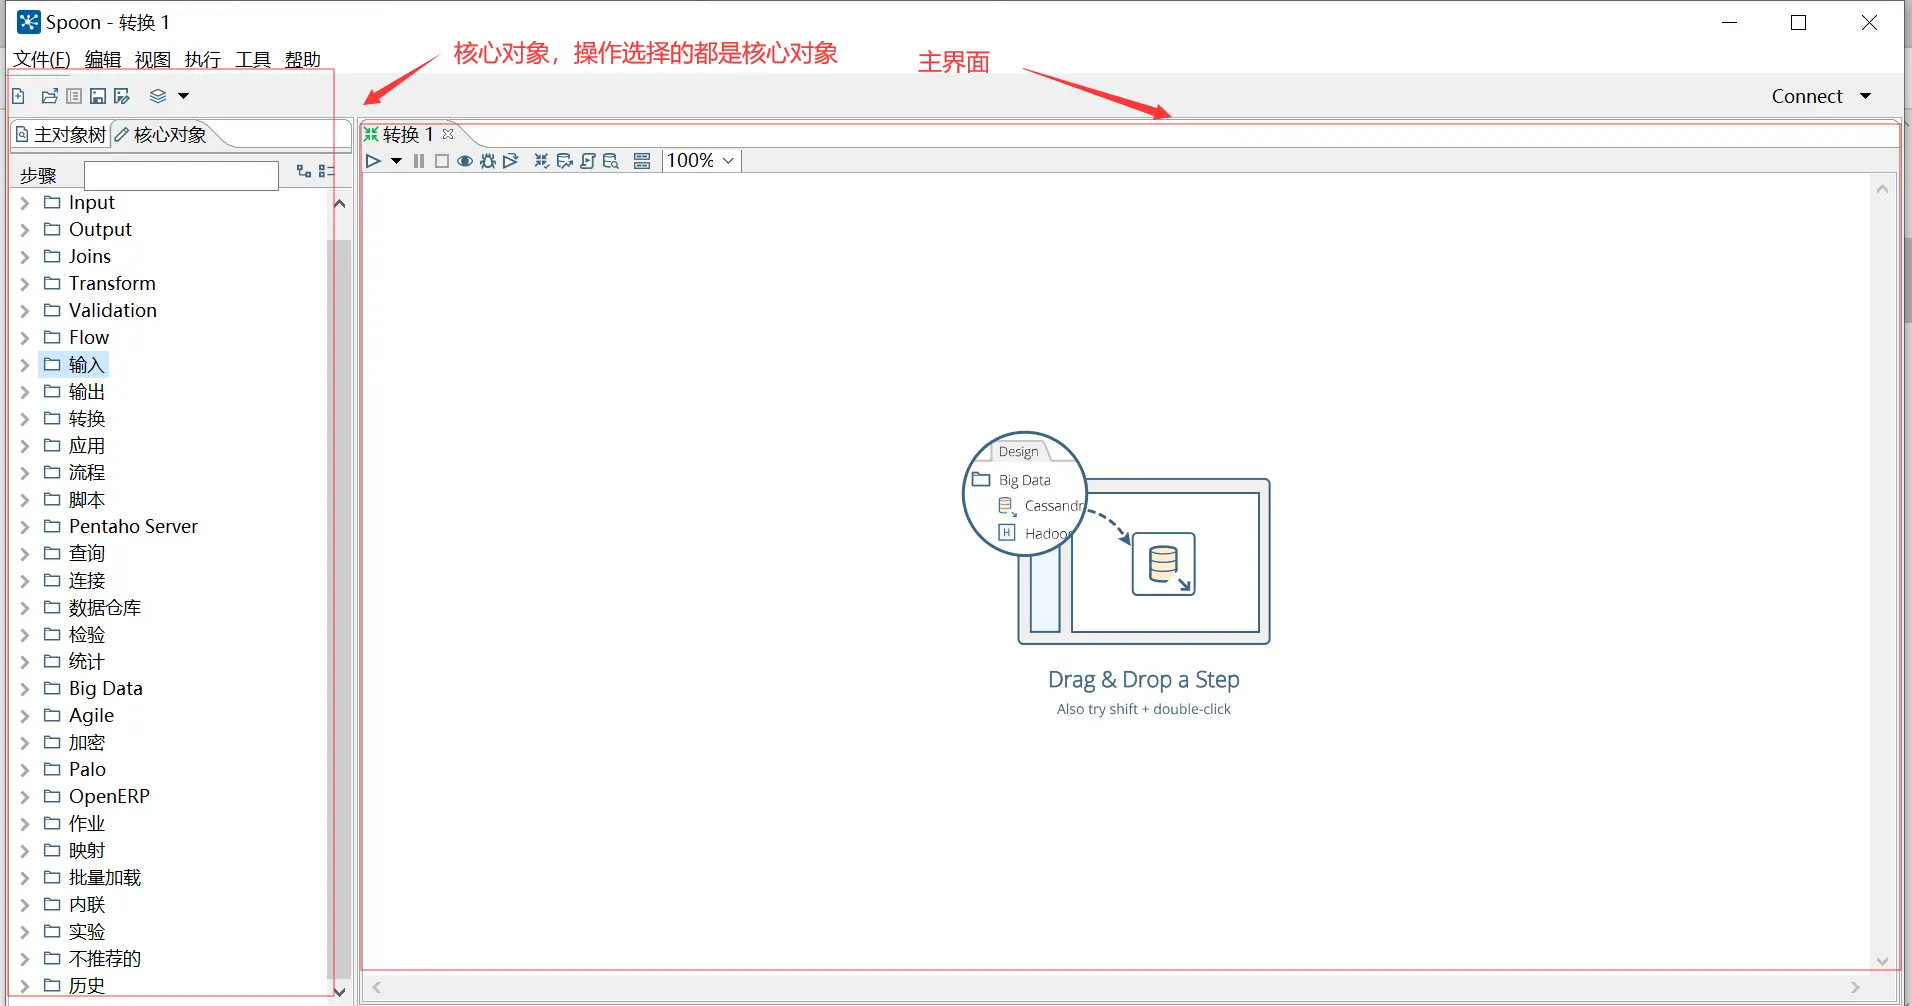Select the Big Data tree item

106,689
